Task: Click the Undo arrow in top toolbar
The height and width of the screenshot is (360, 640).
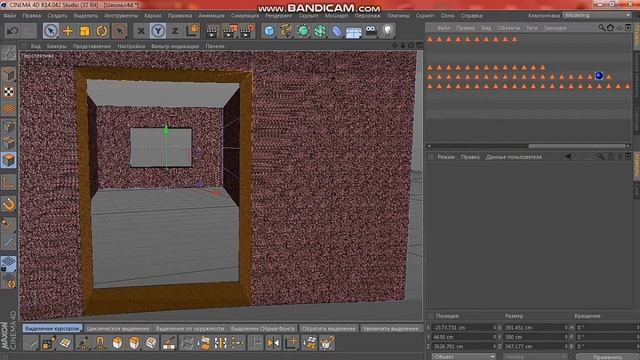Action: (13, 31)
